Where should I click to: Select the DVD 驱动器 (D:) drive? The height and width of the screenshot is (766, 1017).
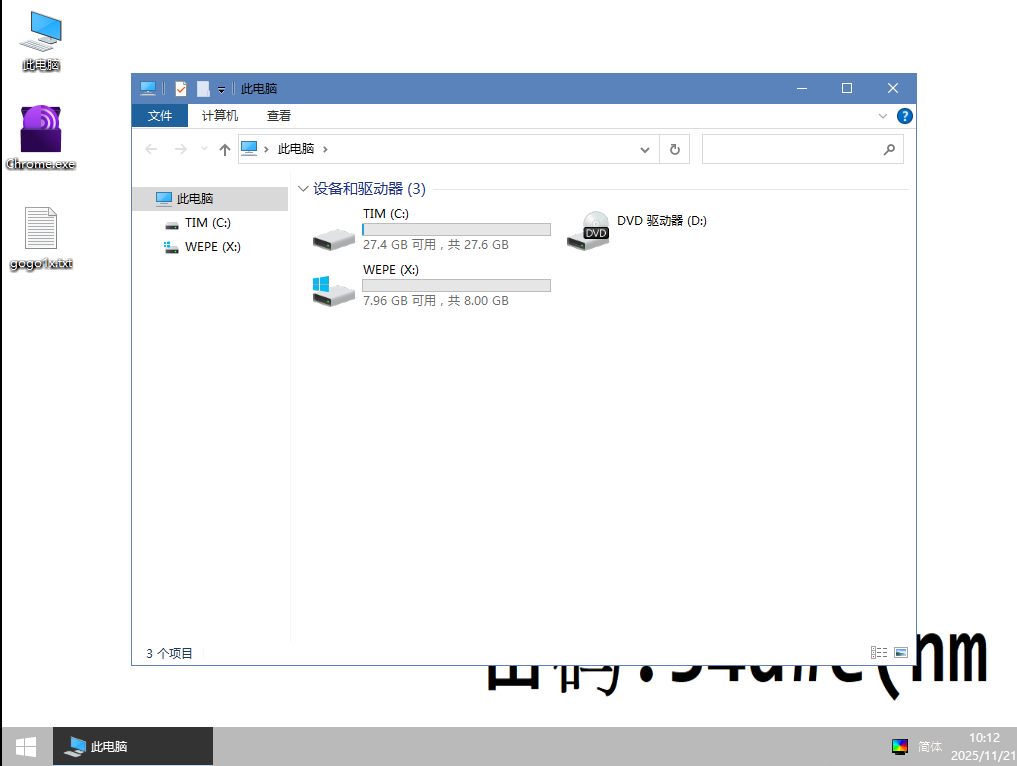coord(640,230)
